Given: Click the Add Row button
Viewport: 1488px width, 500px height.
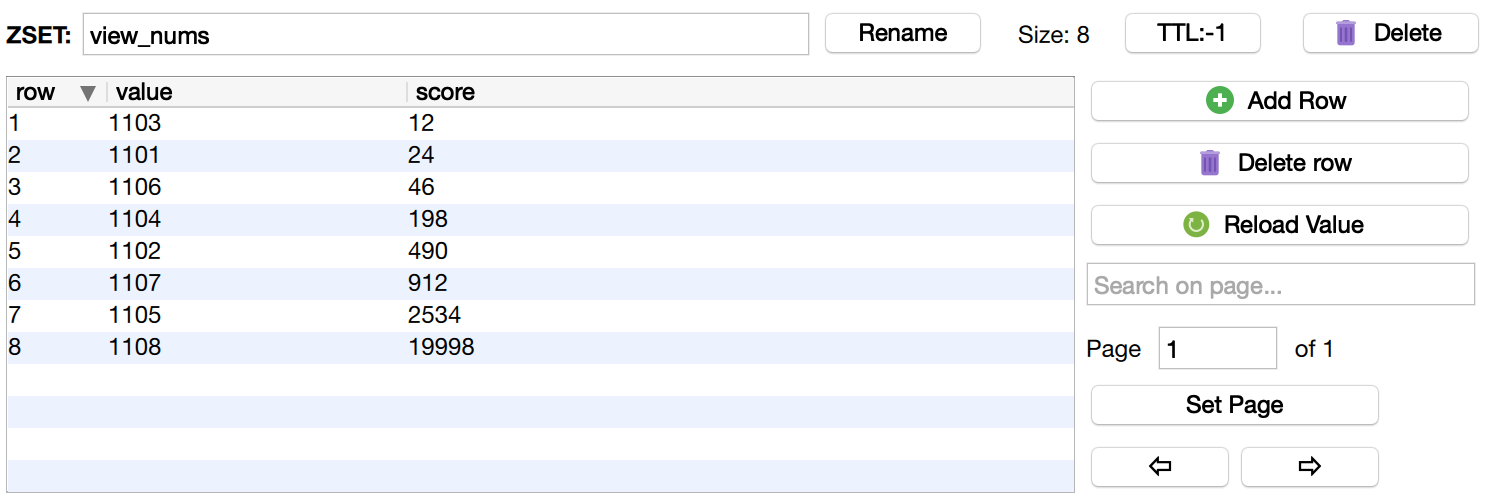Looking at the screenshot, I should (x=1279, y=101).
